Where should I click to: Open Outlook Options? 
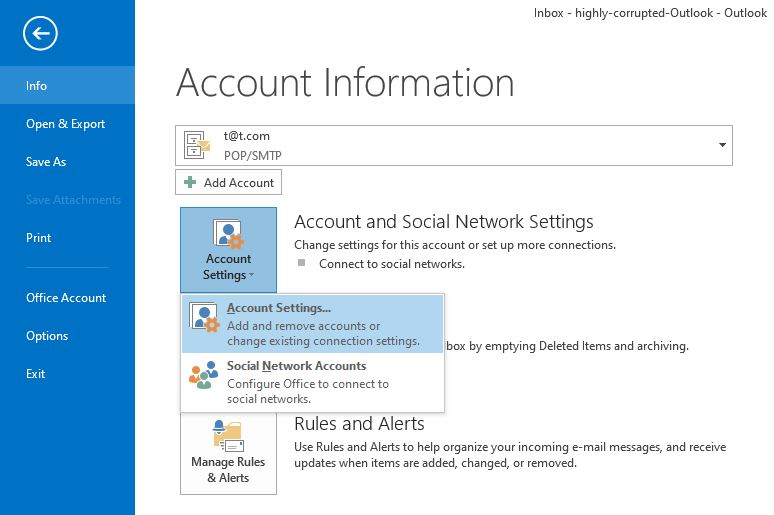(x=67, y=336)
